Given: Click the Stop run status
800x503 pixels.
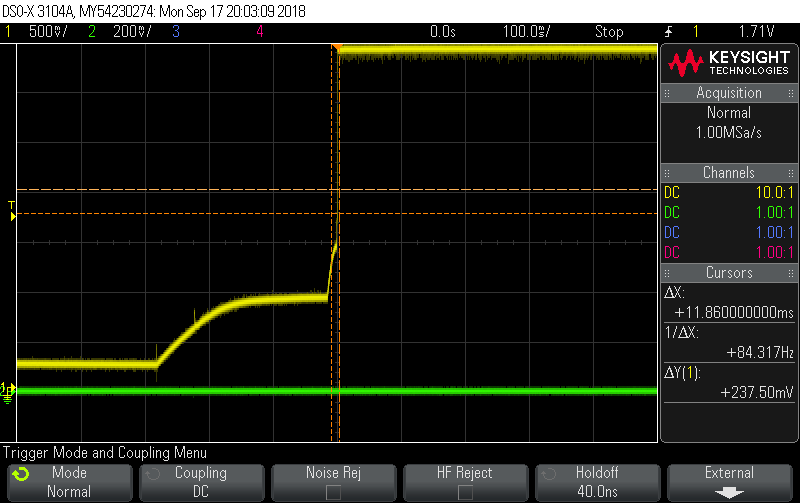Looking at the screenshot, I should (x=609, y=32).
